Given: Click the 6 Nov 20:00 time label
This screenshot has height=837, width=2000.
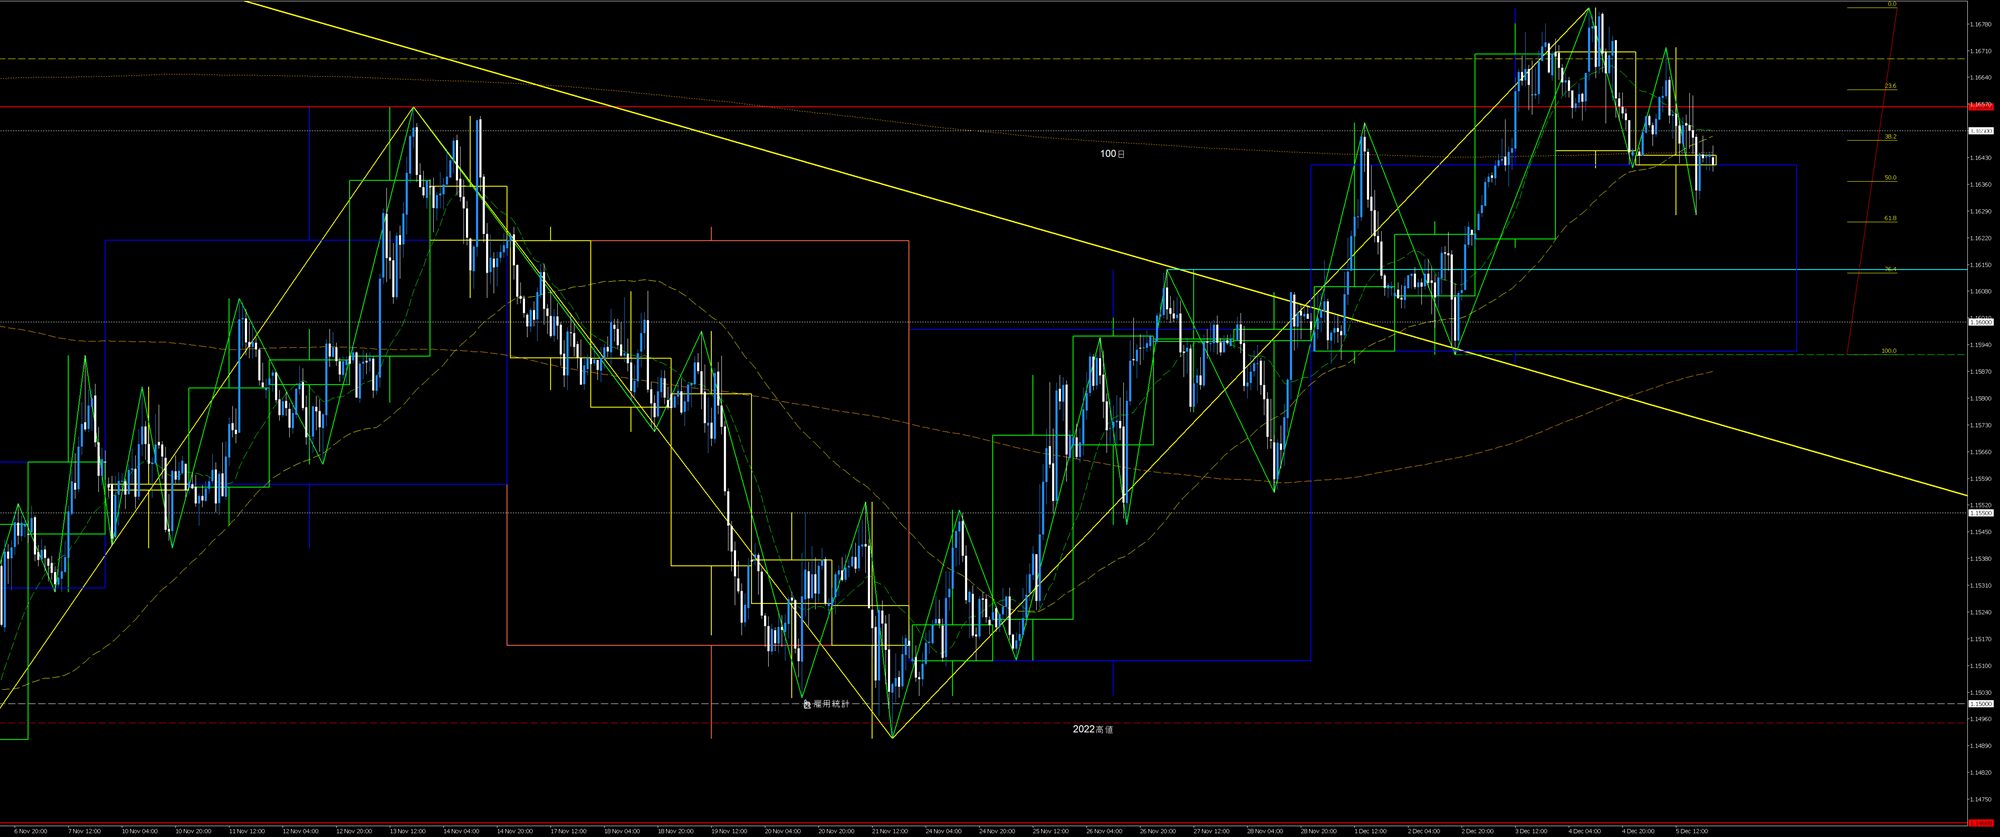Looking at the screenshot, I should click(x=29, y=831).
